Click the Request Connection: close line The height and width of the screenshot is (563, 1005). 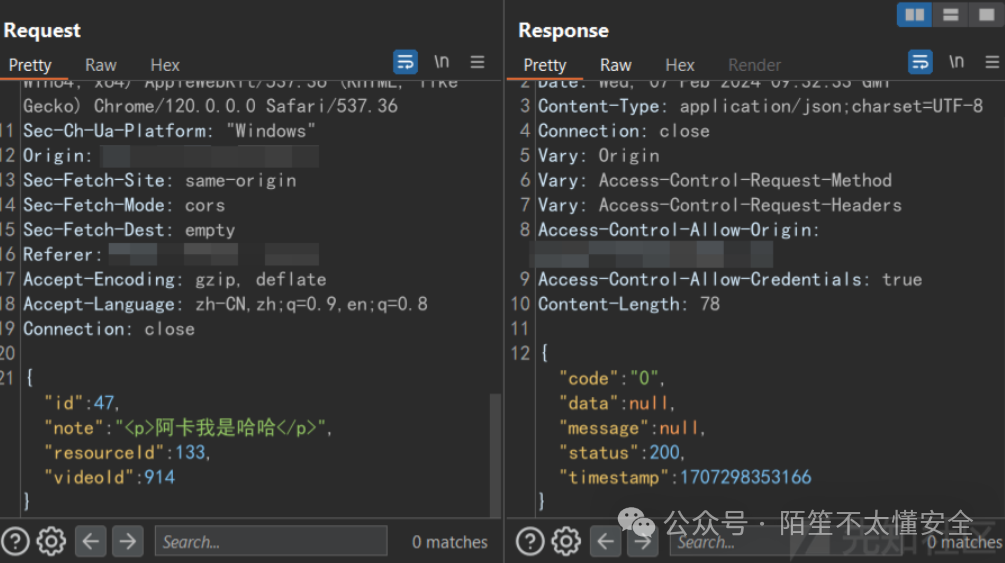[x=108, y=329]
